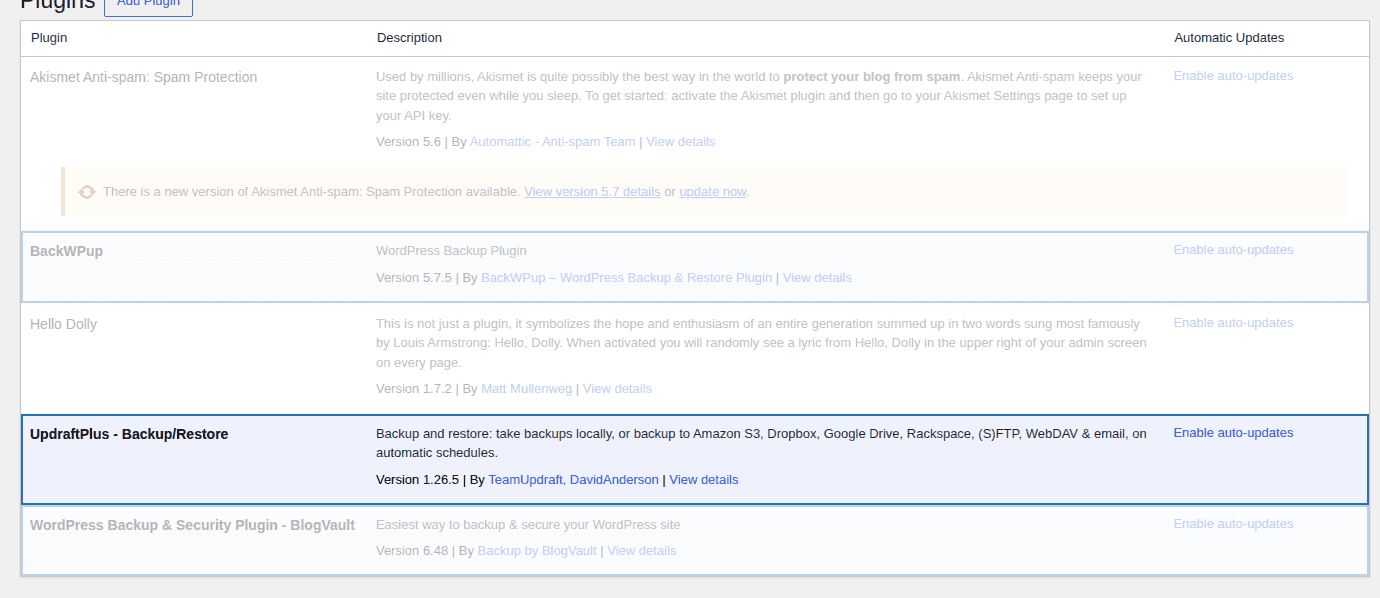
Task: View details of BlogVault plugin
Action: [x=642, y=551]
